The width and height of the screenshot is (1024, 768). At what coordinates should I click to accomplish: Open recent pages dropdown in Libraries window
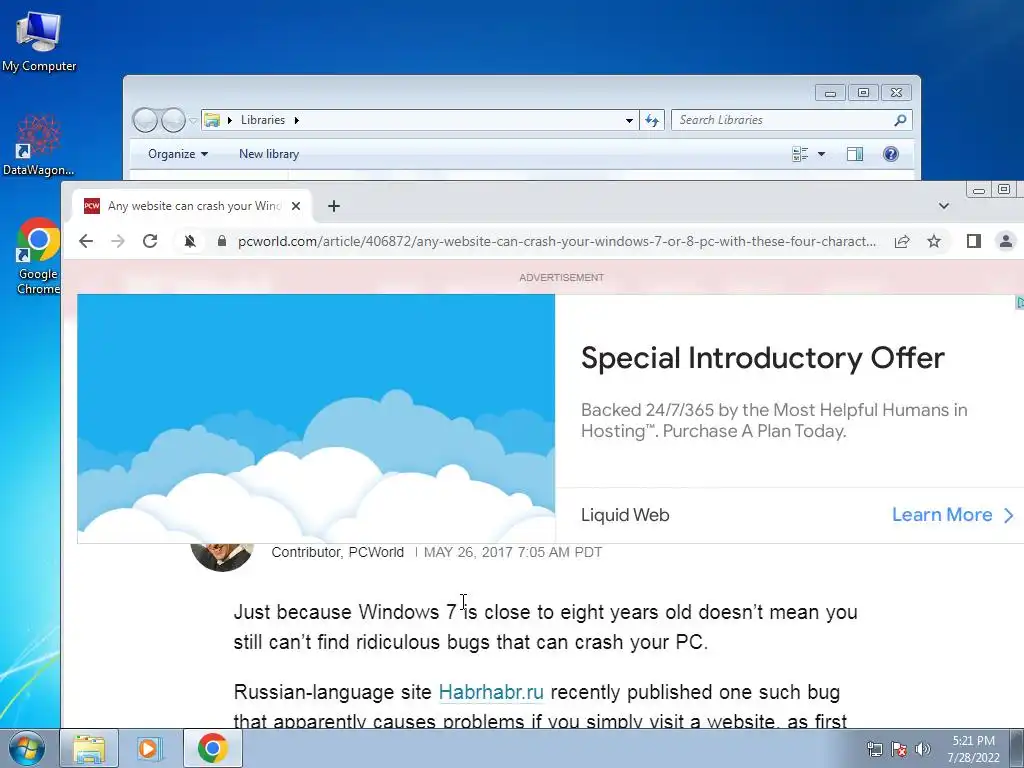(x=193, y=120)
